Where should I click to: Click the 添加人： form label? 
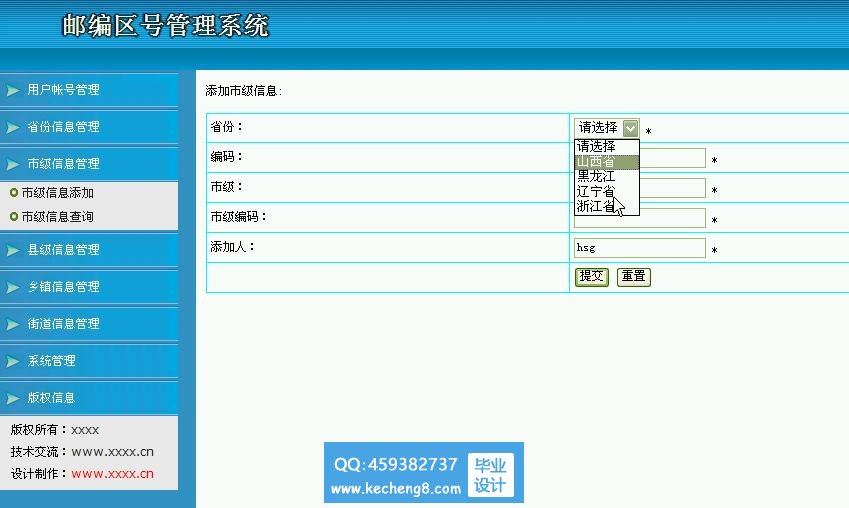[232, 247]
